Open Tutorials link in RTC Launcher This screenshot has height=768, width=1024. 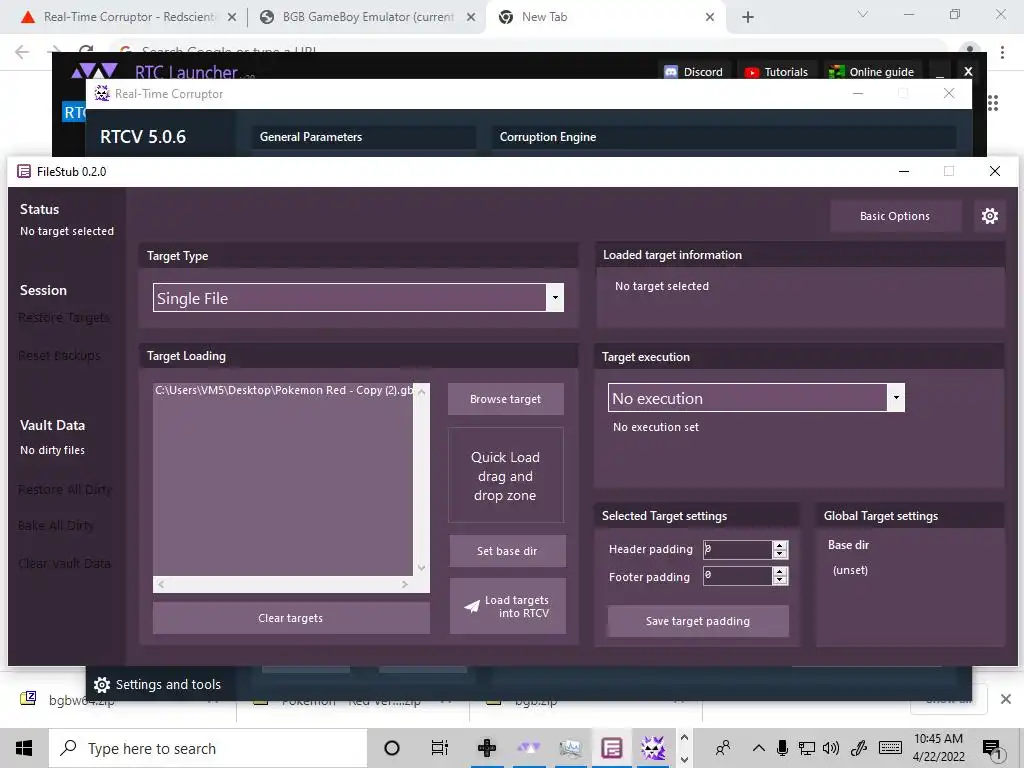(776, 72)
